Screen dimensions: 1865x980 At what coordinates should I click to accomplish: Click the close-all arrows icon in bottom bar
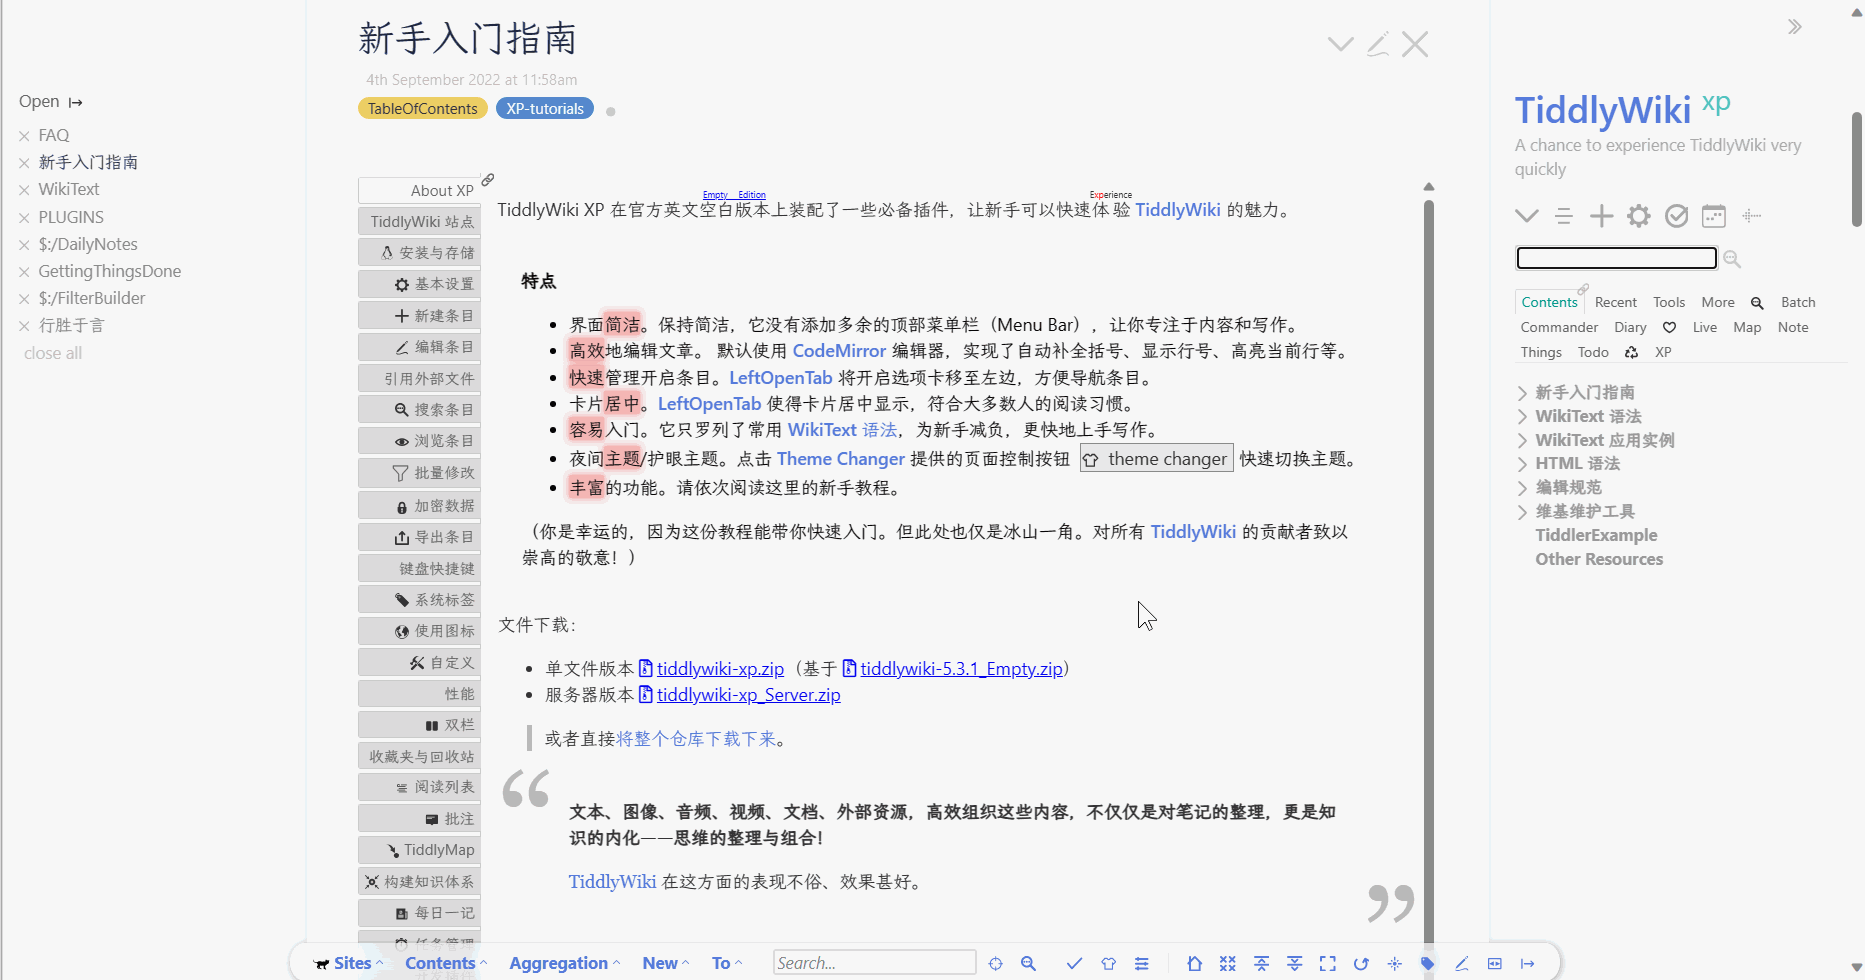1228,964
